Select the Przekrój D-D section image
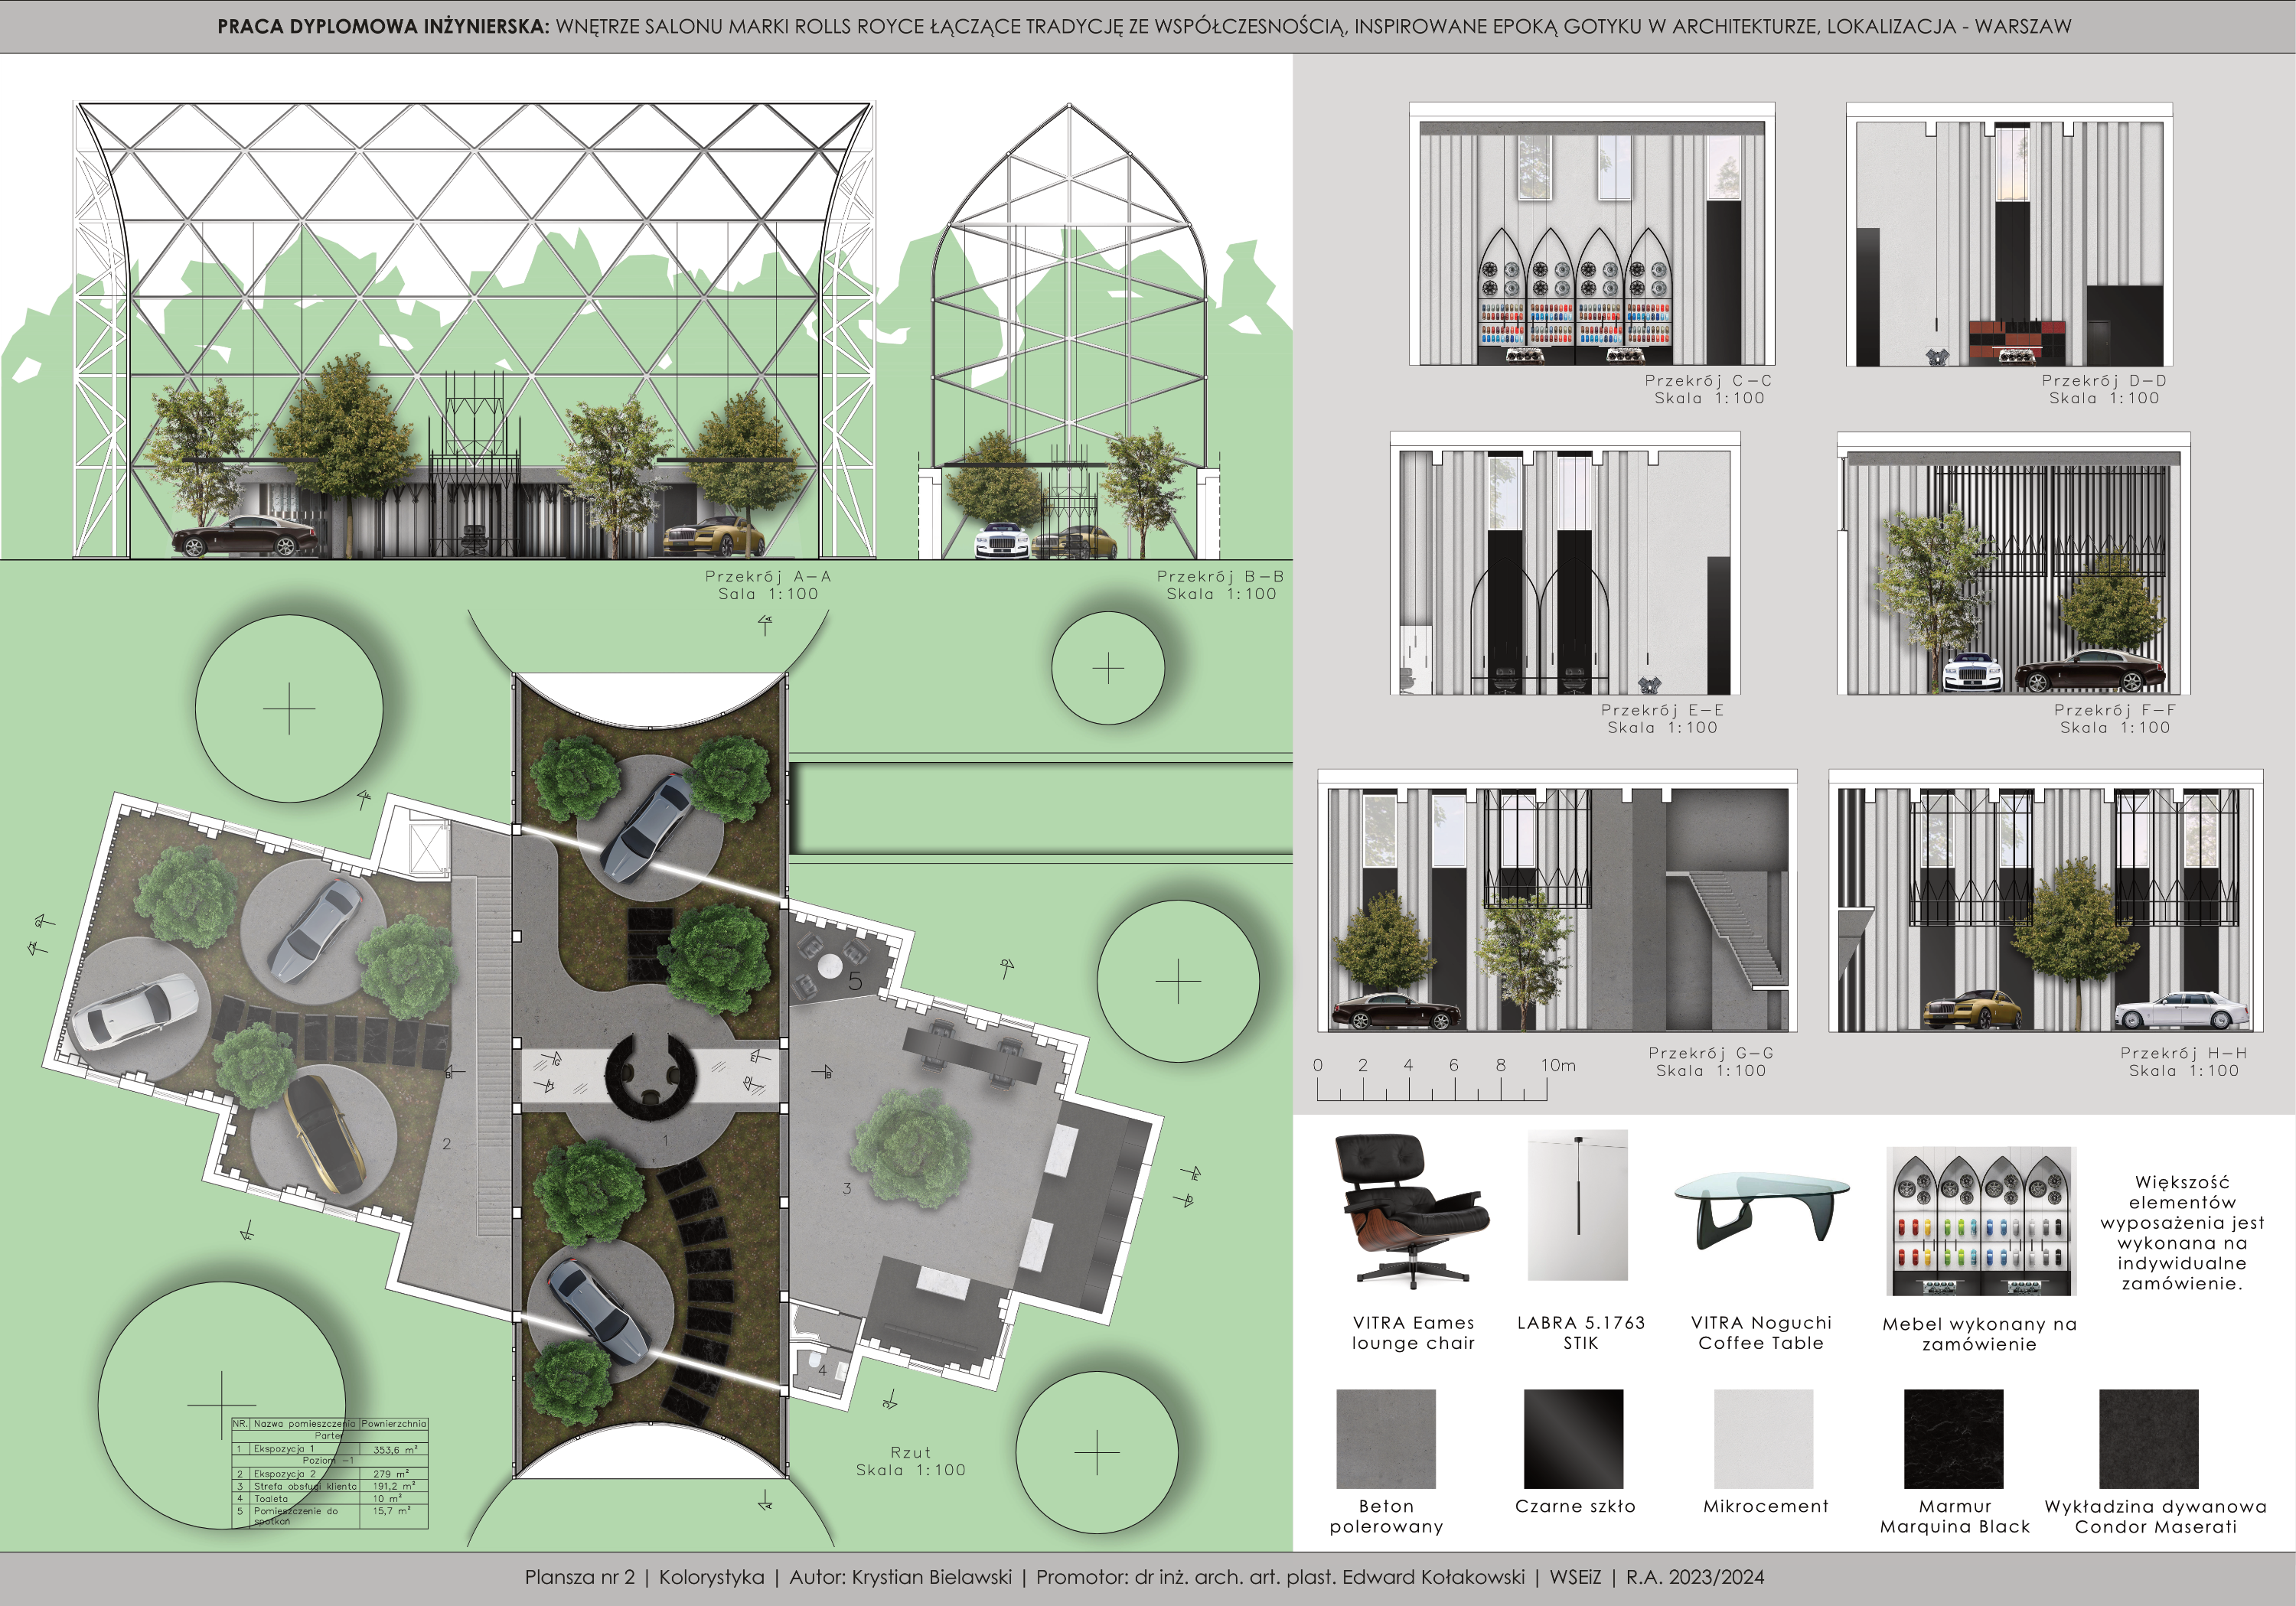 click(x=2009, y=234)
